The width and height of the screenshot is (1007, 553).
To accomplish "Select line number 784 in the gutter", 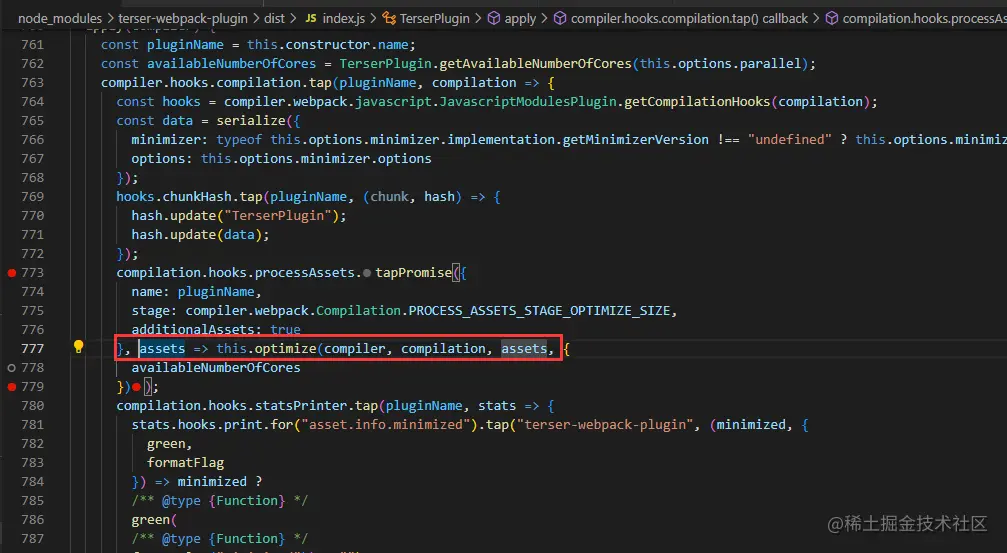I will coord(32,482).
